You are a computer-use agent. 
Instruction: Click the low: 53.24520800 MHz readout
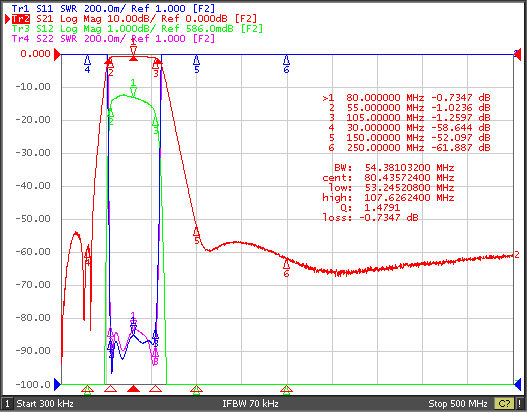coord(391,188)
